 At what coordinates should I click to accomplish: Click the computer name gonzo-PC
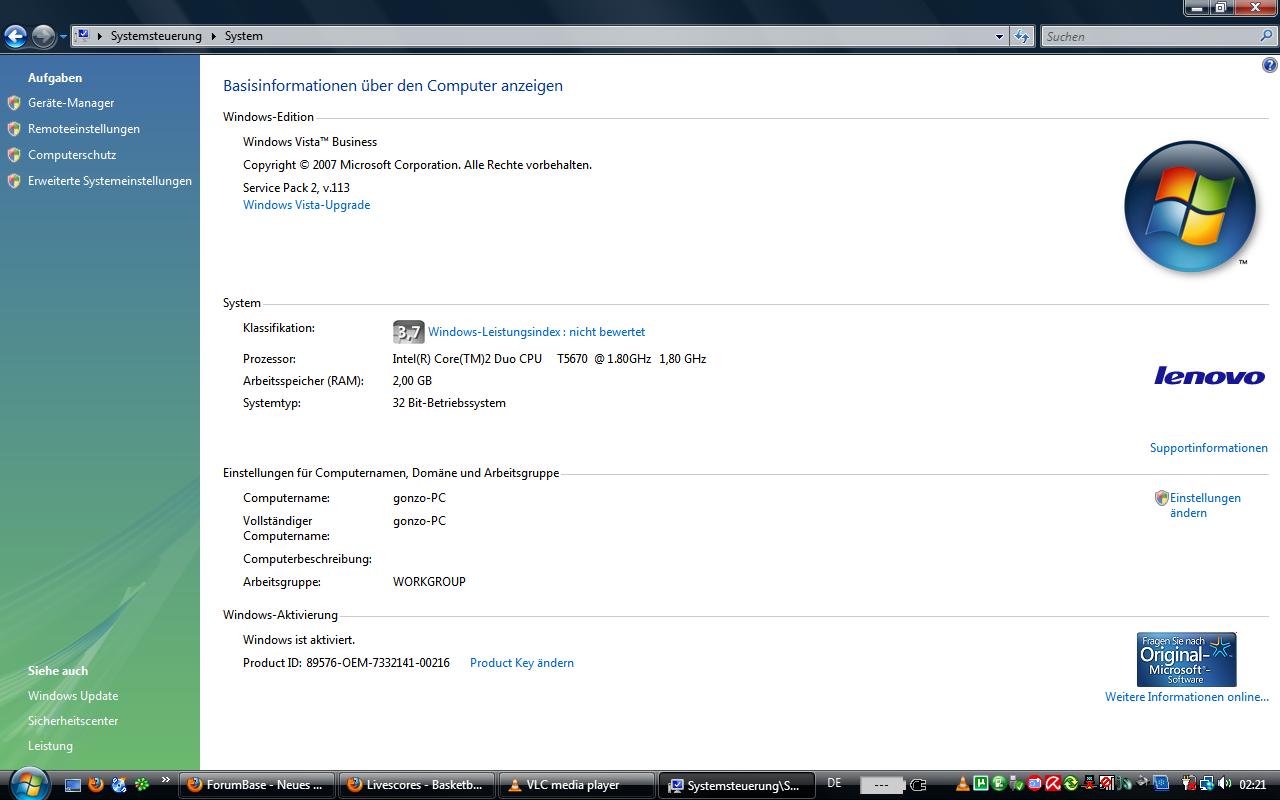pyautogui.click(x=419, y=498)
